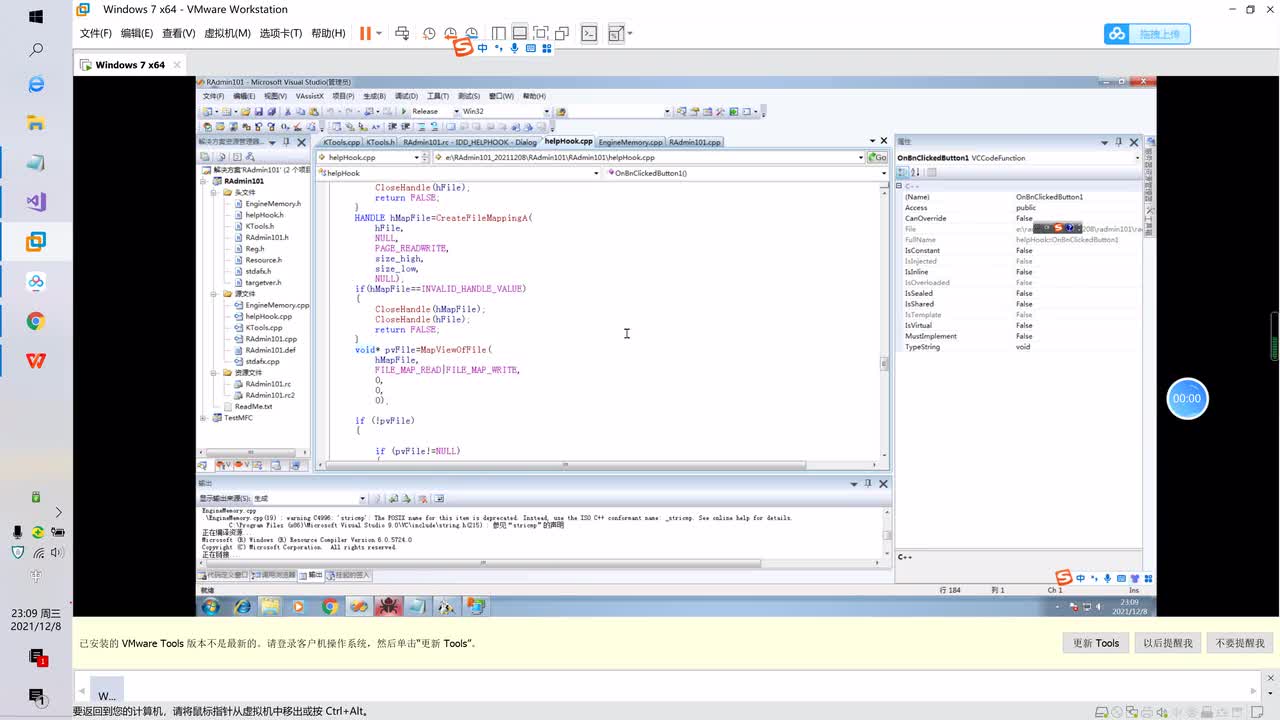Pause the virtual machine in VMware

click(x=365, y=33)
